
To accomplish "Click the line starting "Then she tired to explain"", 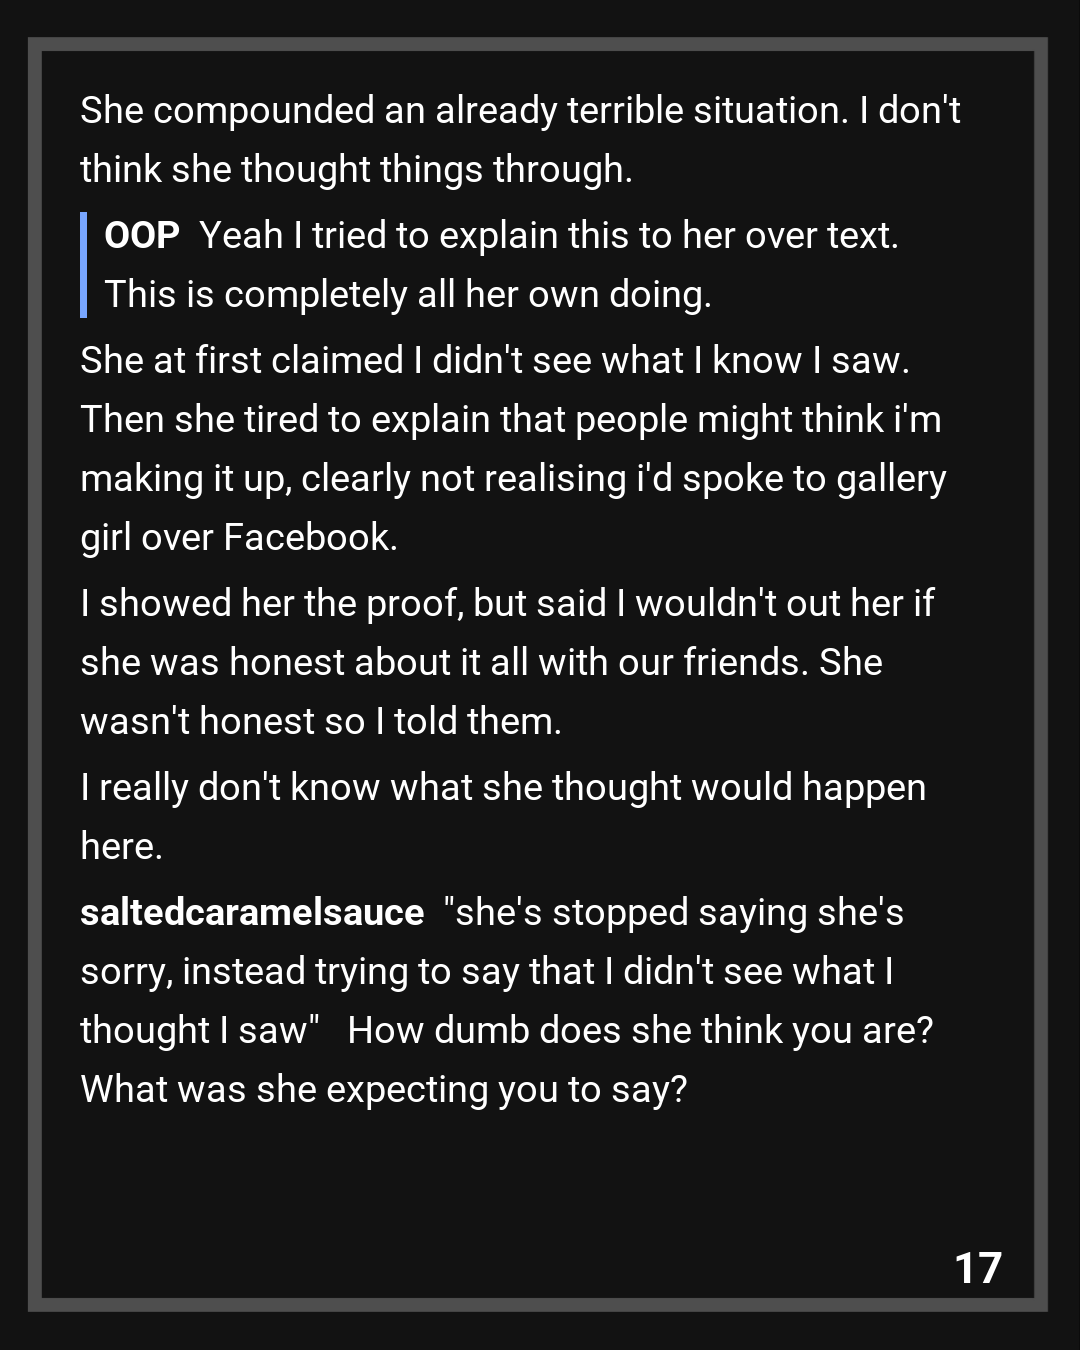I will point(511,419).
